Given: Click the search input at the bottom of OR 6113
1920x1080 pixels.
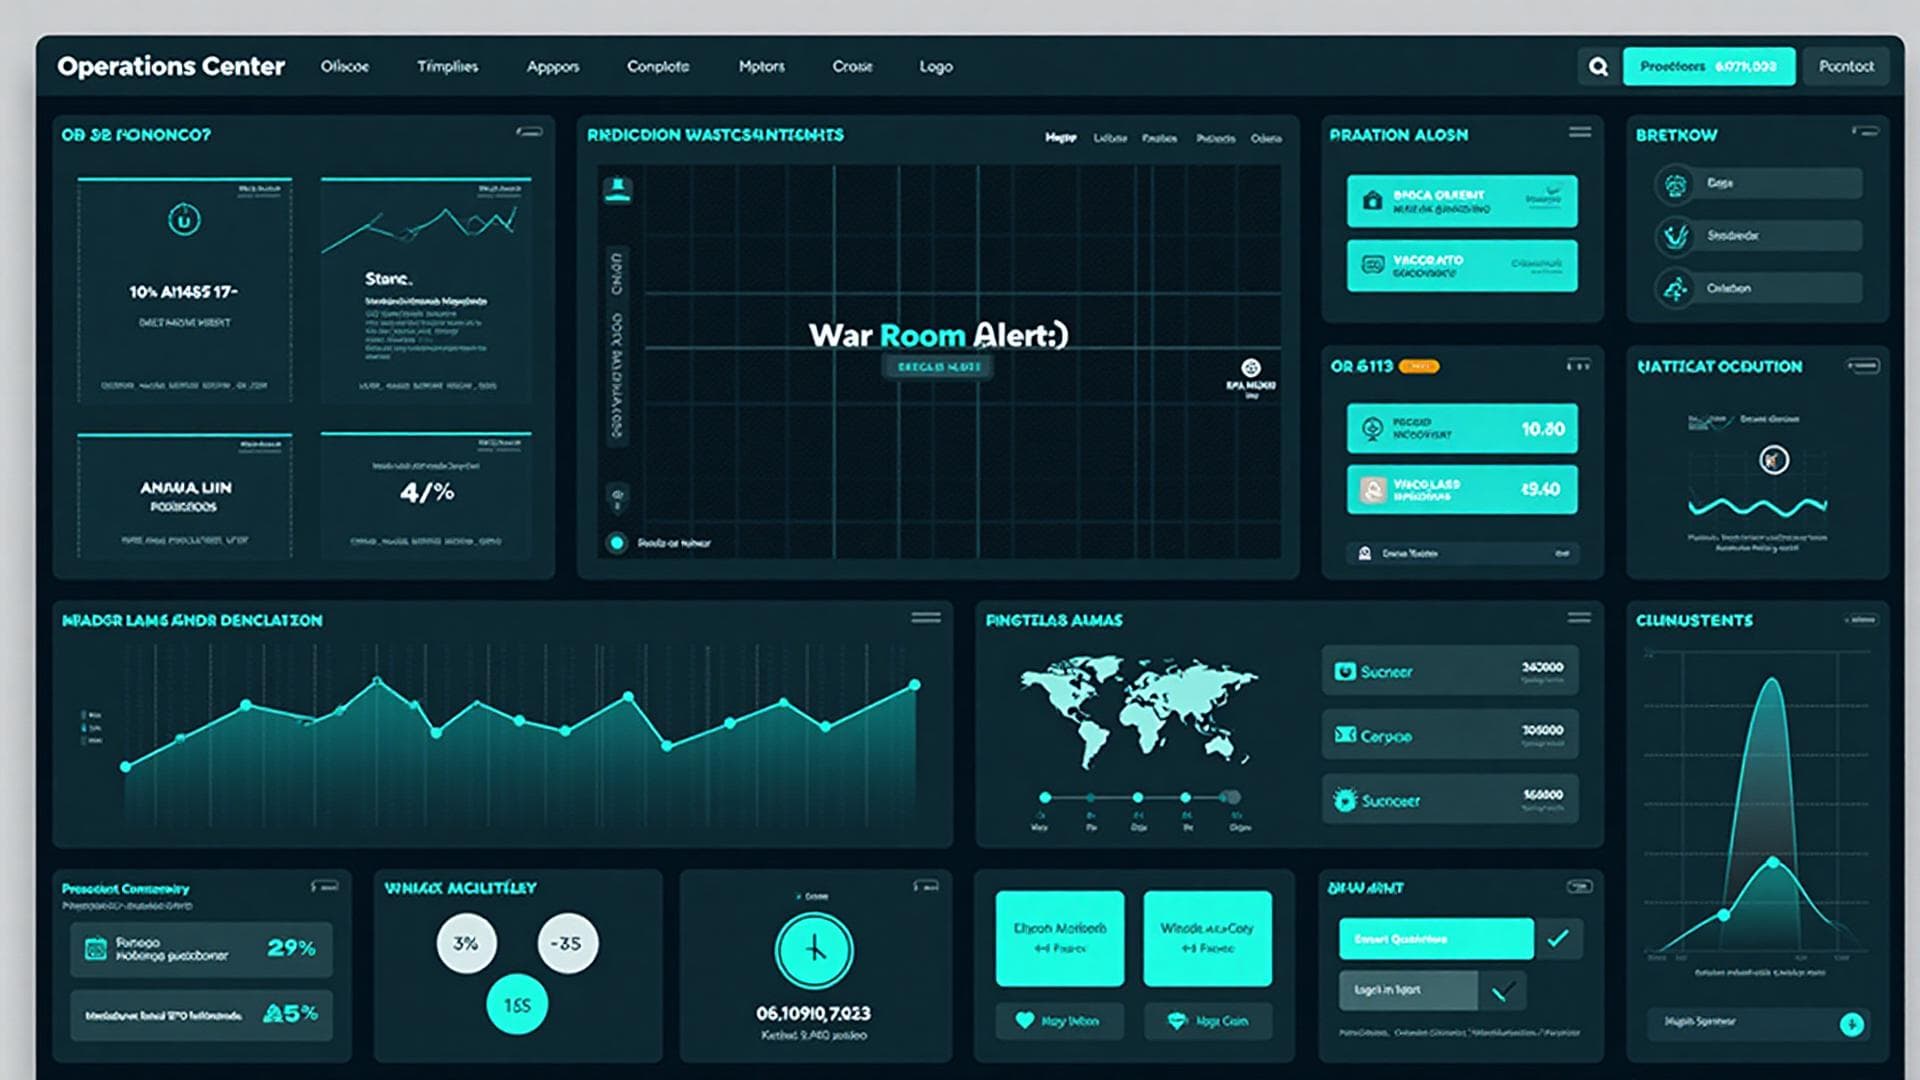Looking at the screenshot, I should pyautogui.click(x=1460, y=552).
